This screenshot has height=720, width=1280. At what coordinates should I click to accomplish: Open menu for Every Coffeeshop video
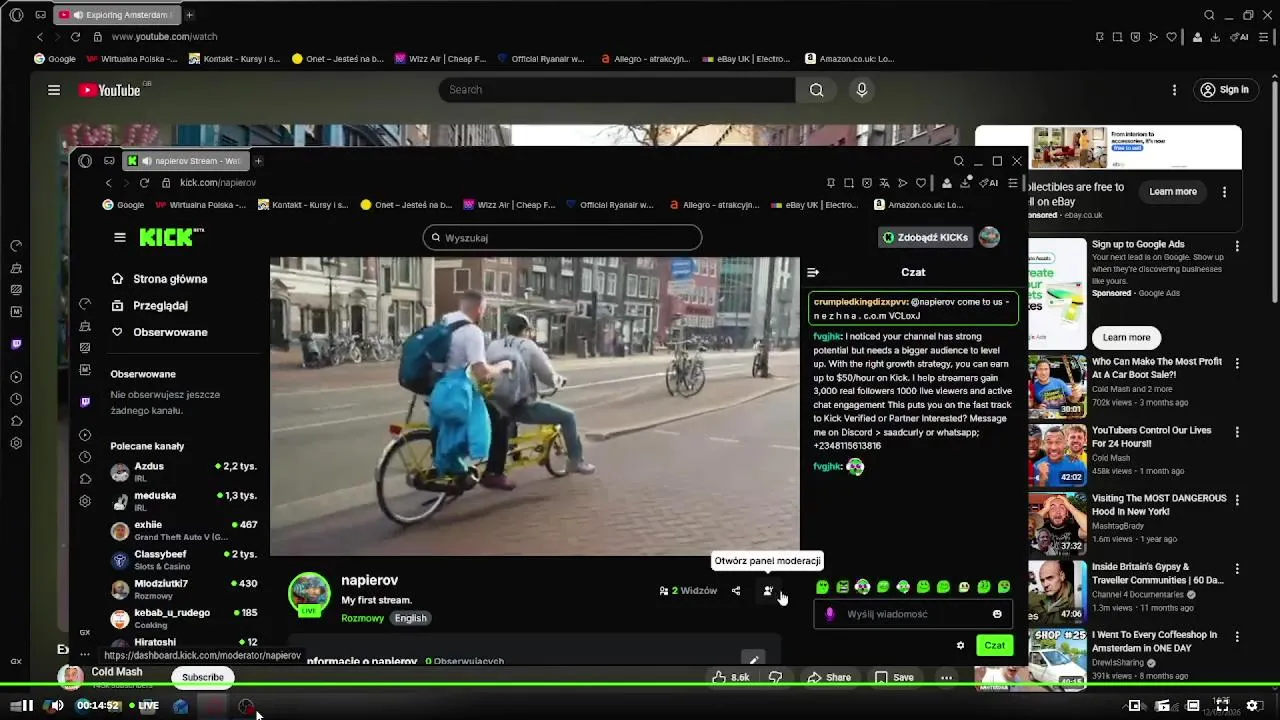coord(1237,636)
